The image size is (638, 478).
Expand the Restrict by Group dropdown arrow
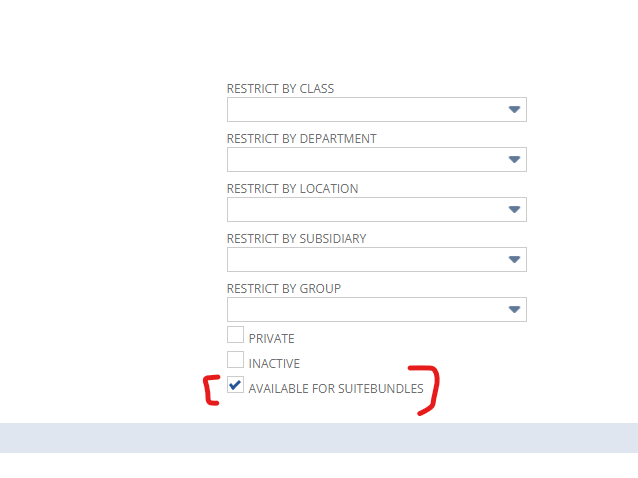pos(514,309)
